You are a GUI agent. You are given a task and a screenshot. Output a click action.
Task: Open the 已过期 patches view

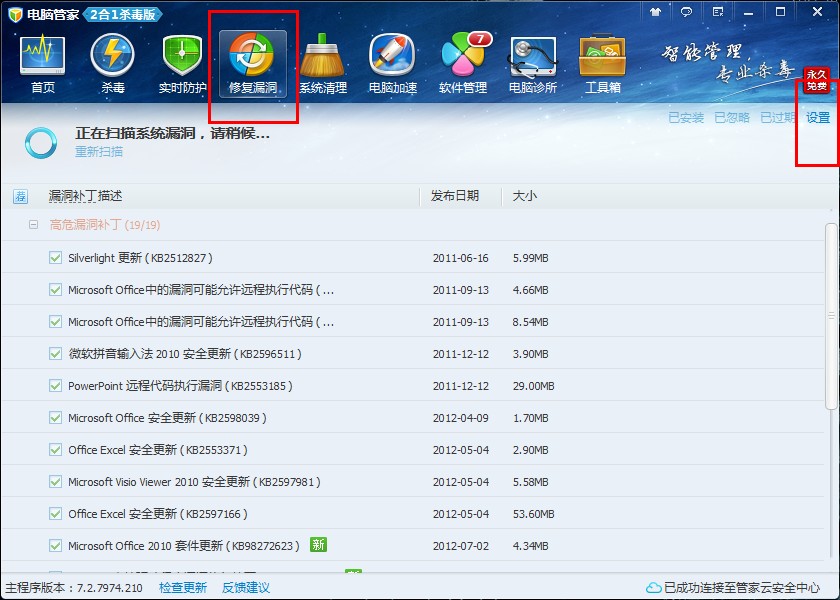777,118
